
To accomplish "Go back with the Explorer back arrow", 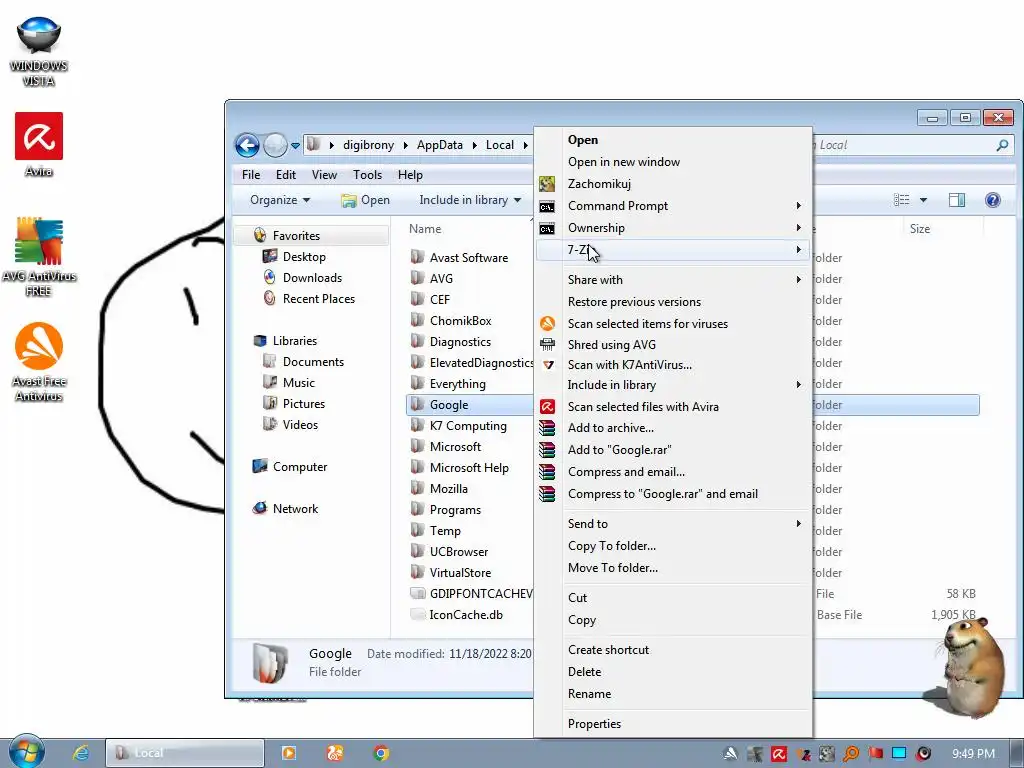I will pyautogui.click(x=248, y=145).
